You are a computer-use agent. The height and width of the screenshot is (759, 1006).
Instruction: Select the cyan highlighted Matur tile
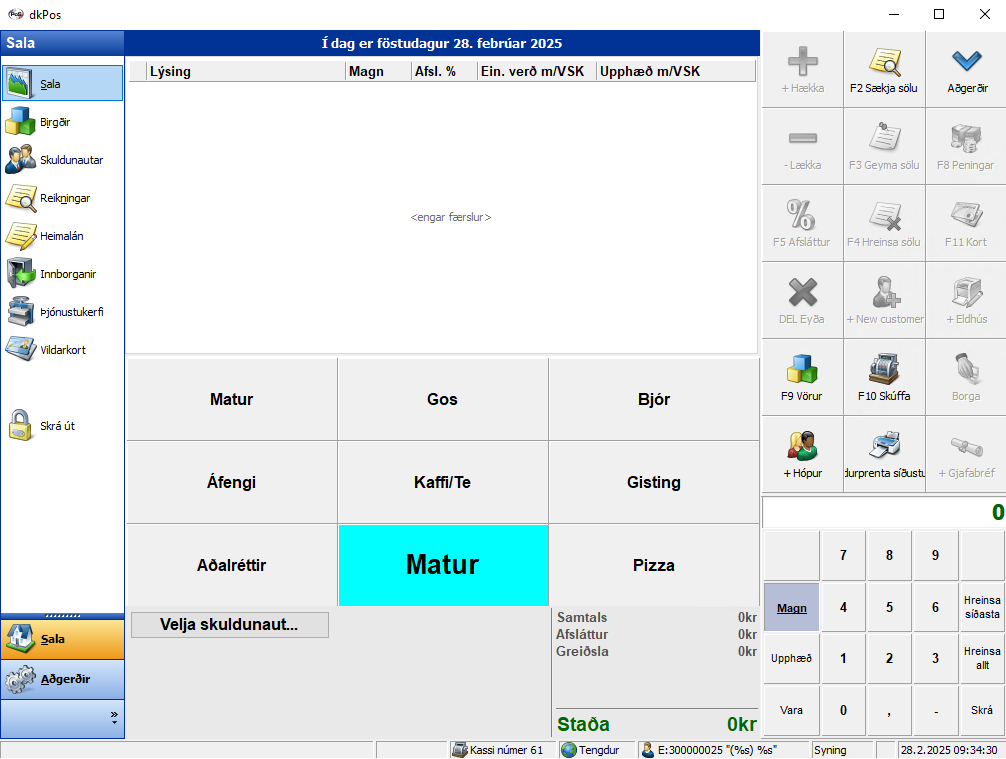(x=442, y=565)
